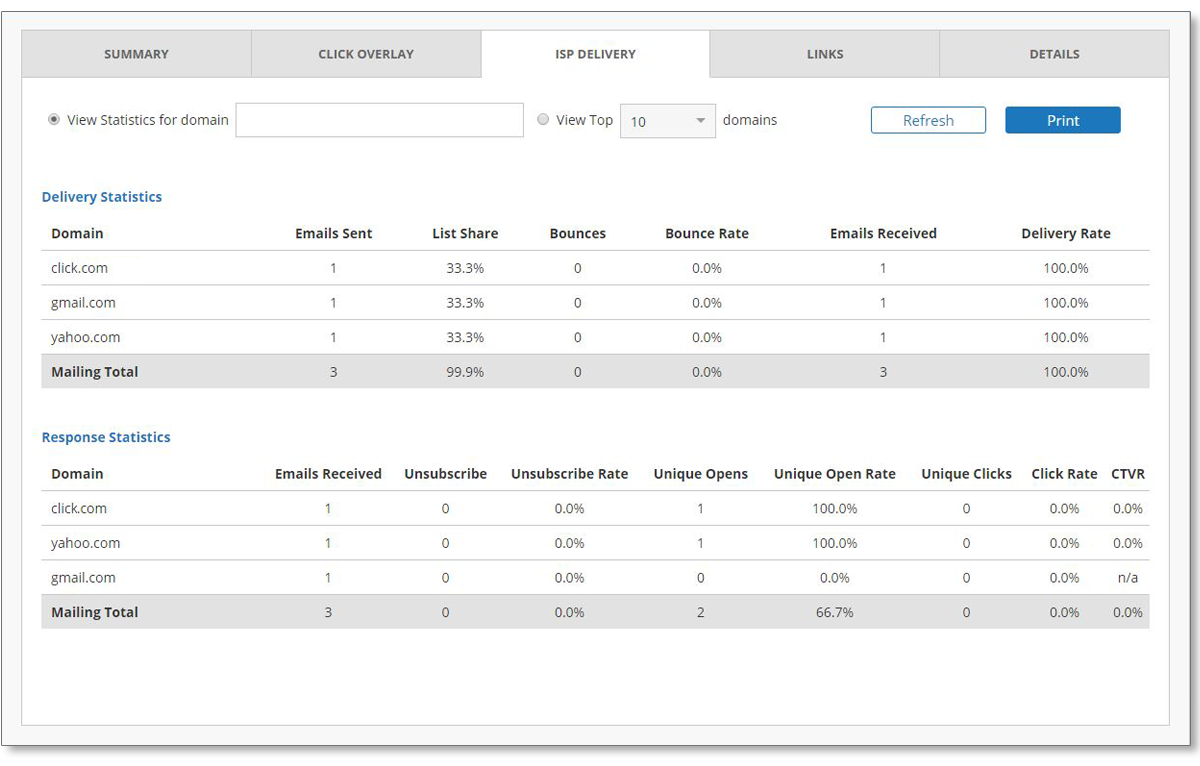Screen dimensions: 1200x766
Task: Click the 100.0% unique open rate for yahoo.com
Action: tap(835, 543)
